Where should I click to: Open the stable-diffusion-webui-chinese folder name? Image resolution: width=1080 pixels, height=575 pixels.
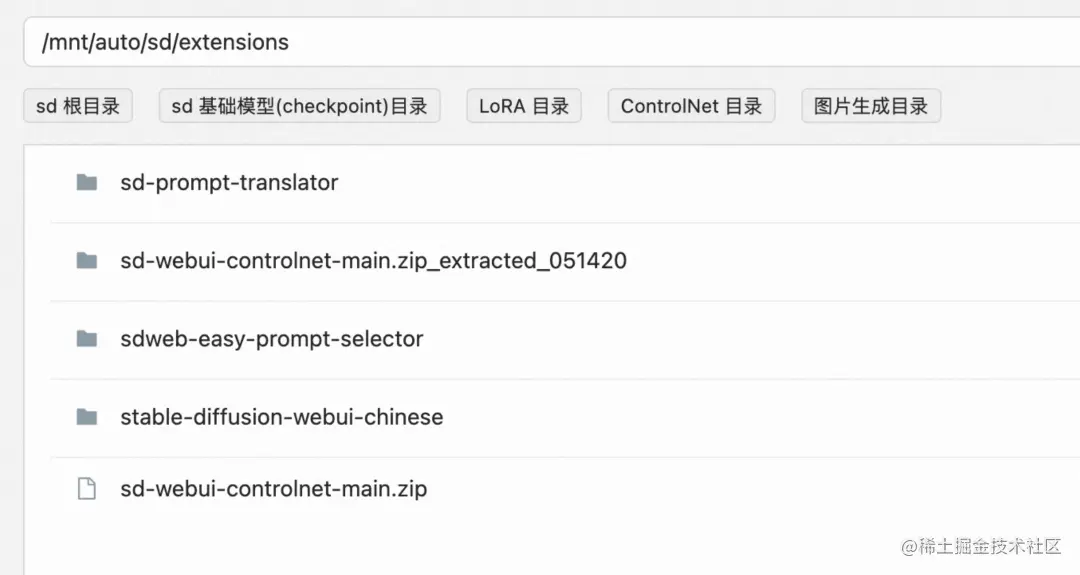pos(282,417)
